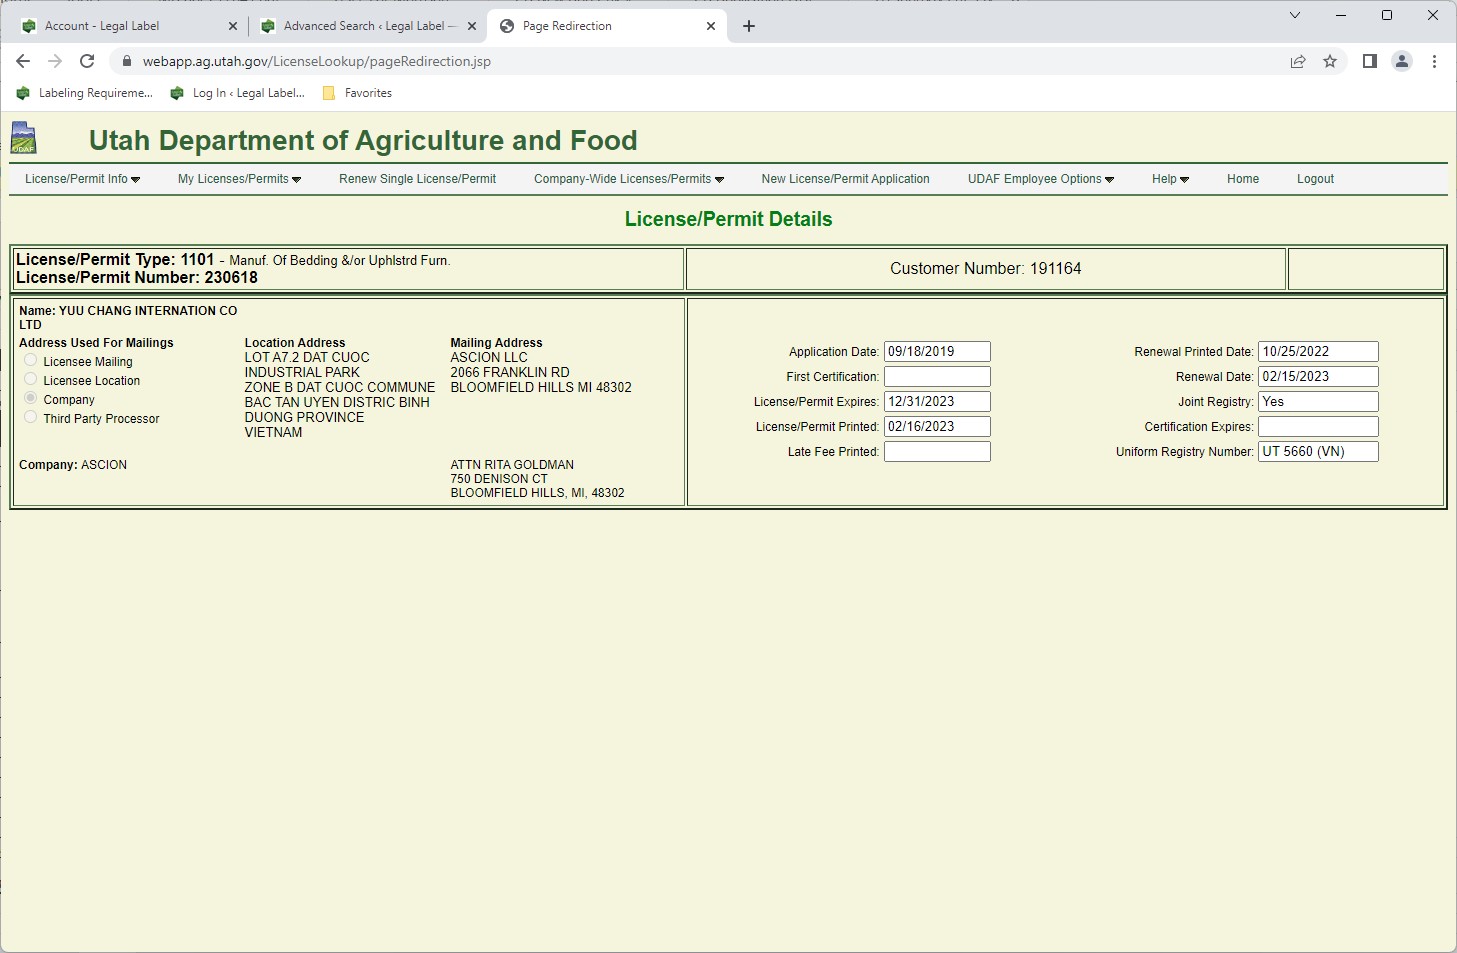This screenshot has width=1457, height=953.
Task: Expand the Company-Wide Licenses/Permits menu
Action: pyautogui.click(x=629, y=179)
